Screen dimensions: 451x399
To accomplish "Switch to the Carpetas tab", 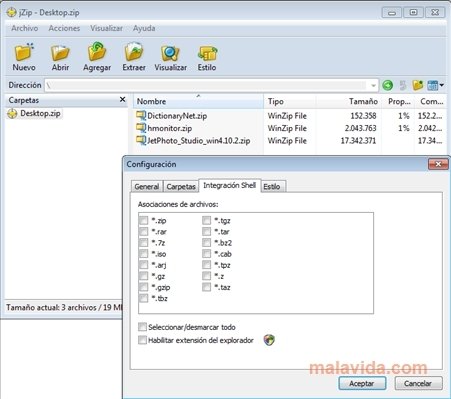I will [181, 187].
